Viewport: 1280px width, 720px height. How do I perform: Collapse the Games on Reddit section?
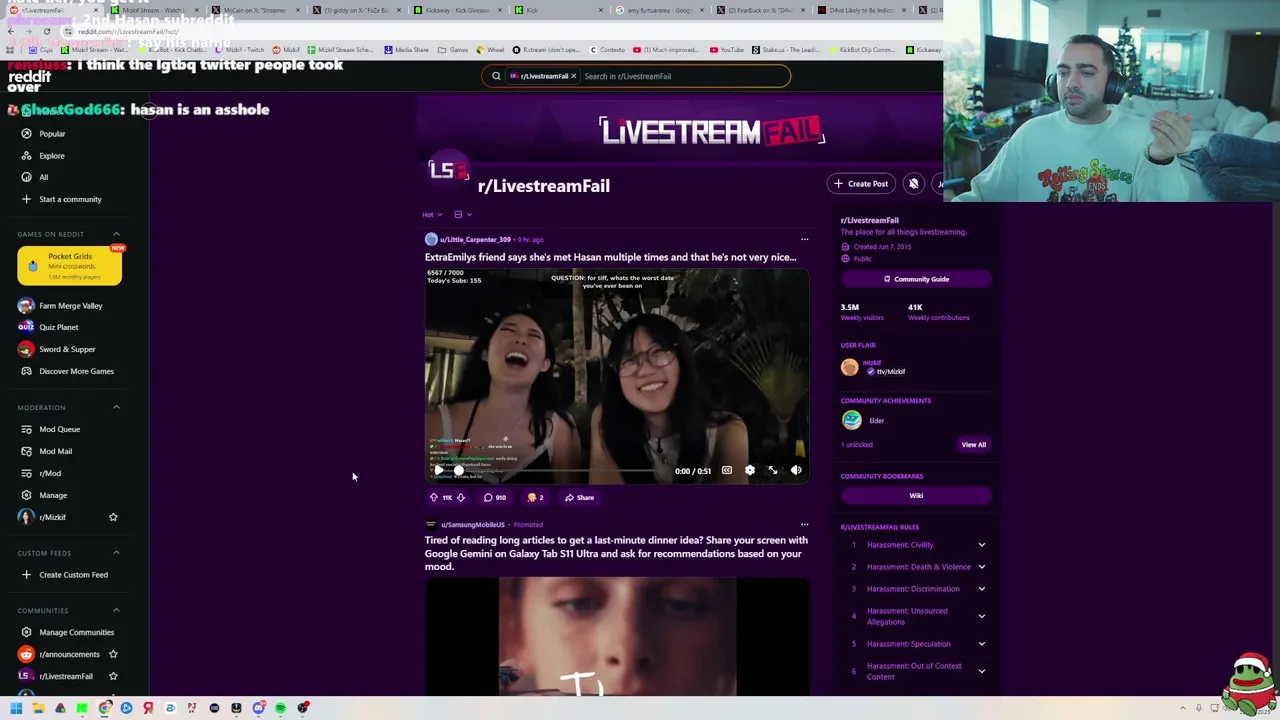pos(116,234)
